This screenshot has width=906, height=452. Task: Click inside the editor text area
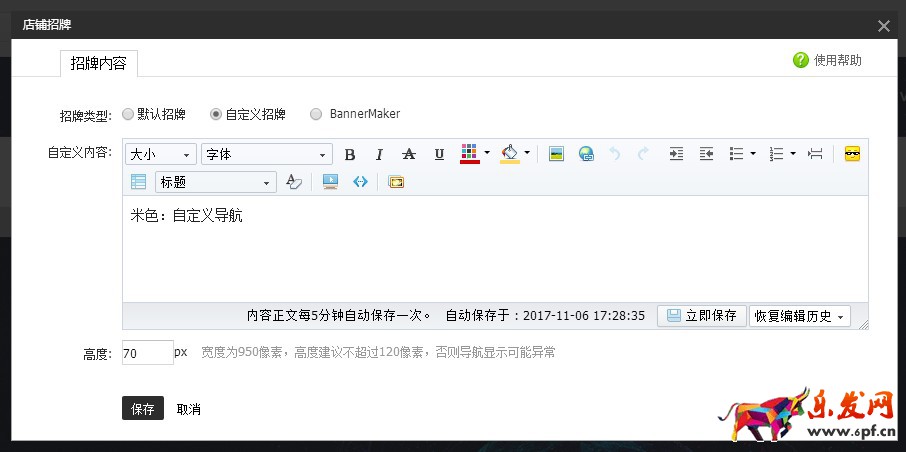click(495, 250)
